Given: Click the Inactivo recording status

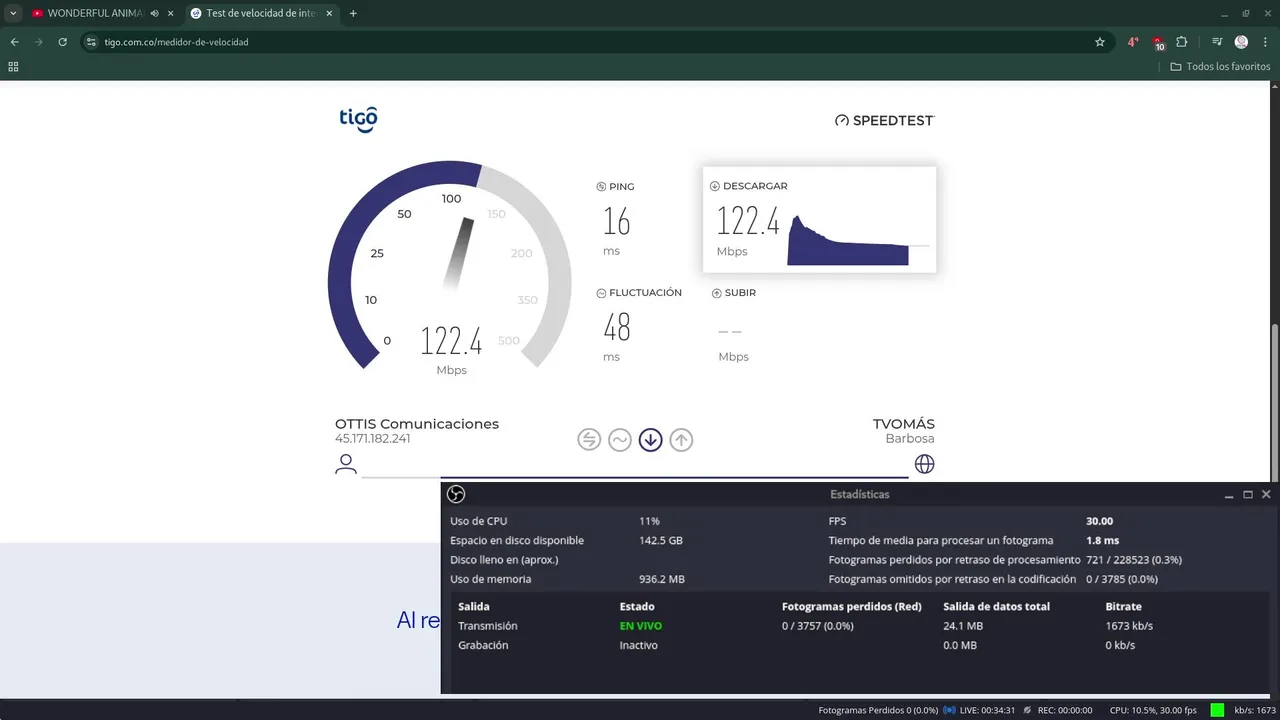Looking at the screenshot, I should tap(639, 645).
